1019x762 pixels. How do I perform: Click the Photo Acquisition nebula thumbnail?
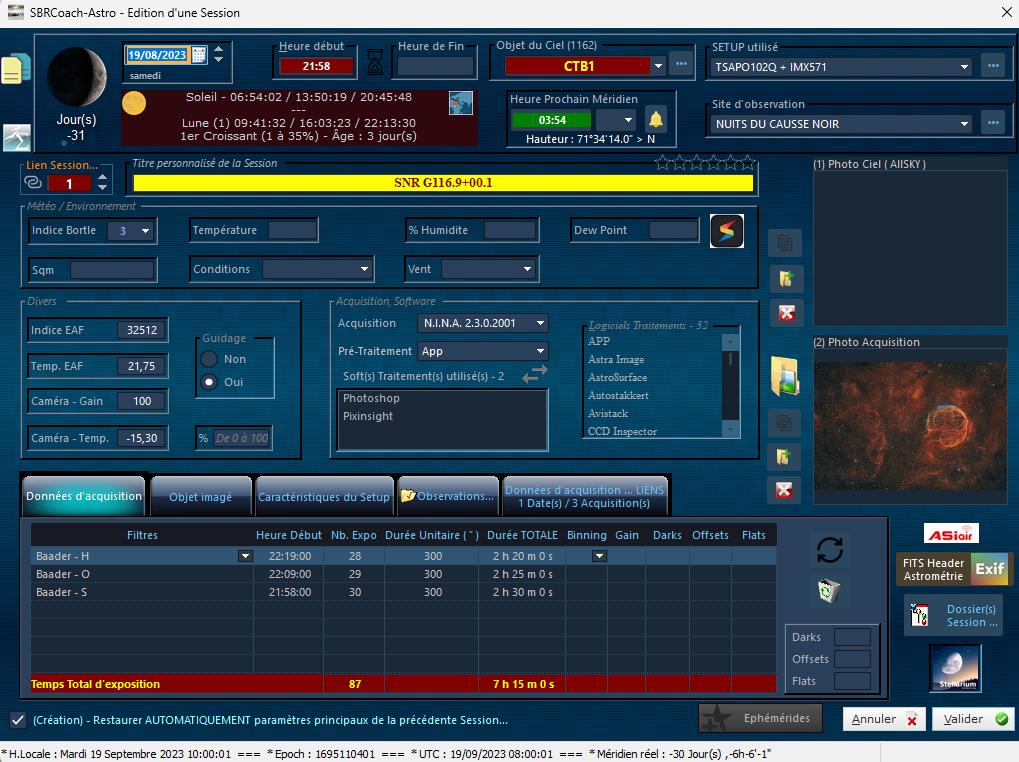coord(910,426)
